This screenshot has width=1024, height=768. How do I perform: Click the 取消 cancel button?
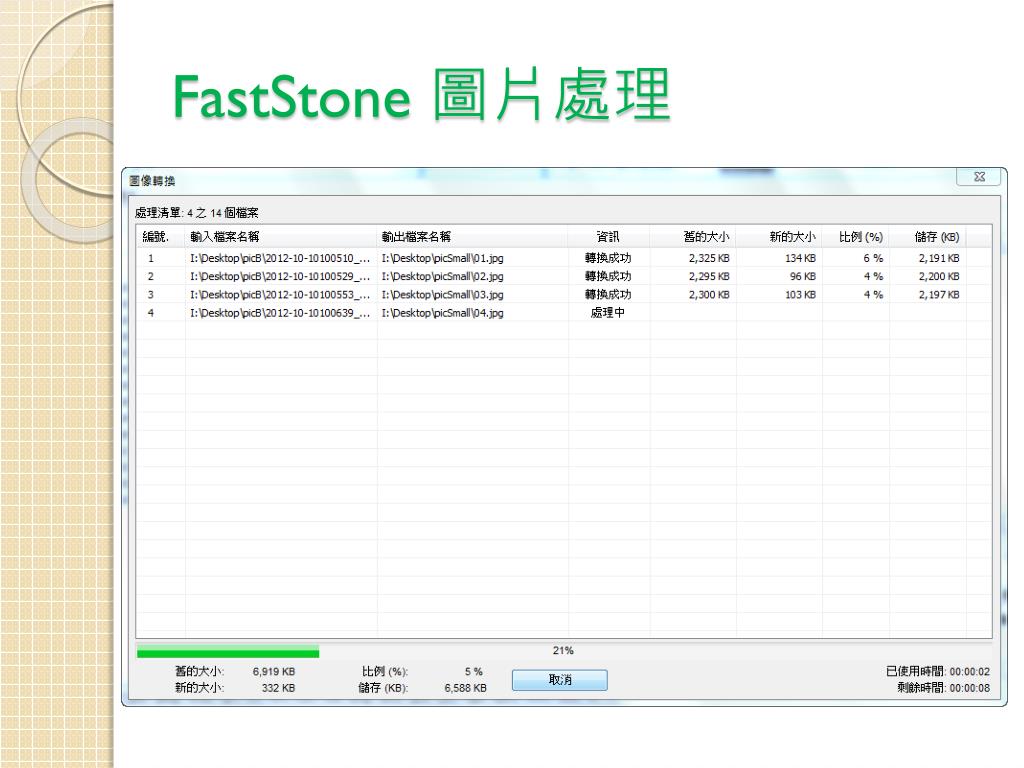click(x=560, y=680)
